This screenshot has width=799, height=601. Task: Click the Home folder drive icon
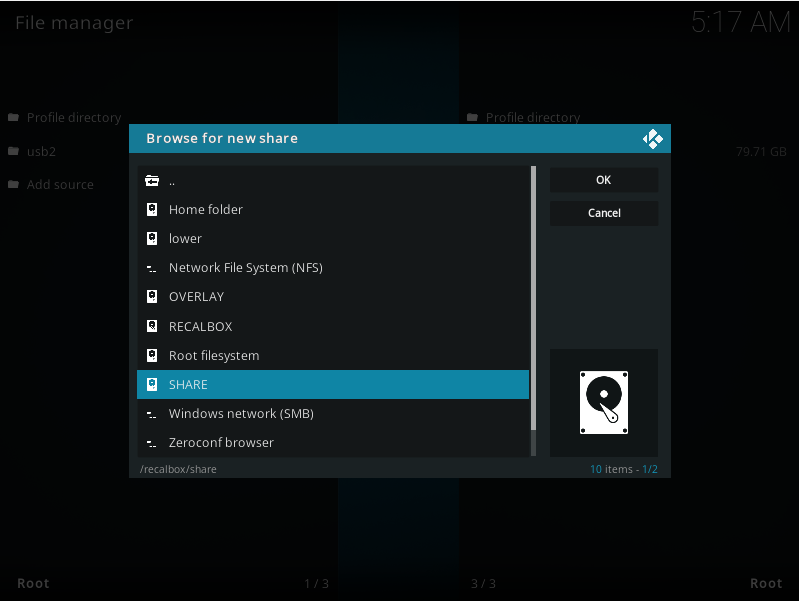152,210
